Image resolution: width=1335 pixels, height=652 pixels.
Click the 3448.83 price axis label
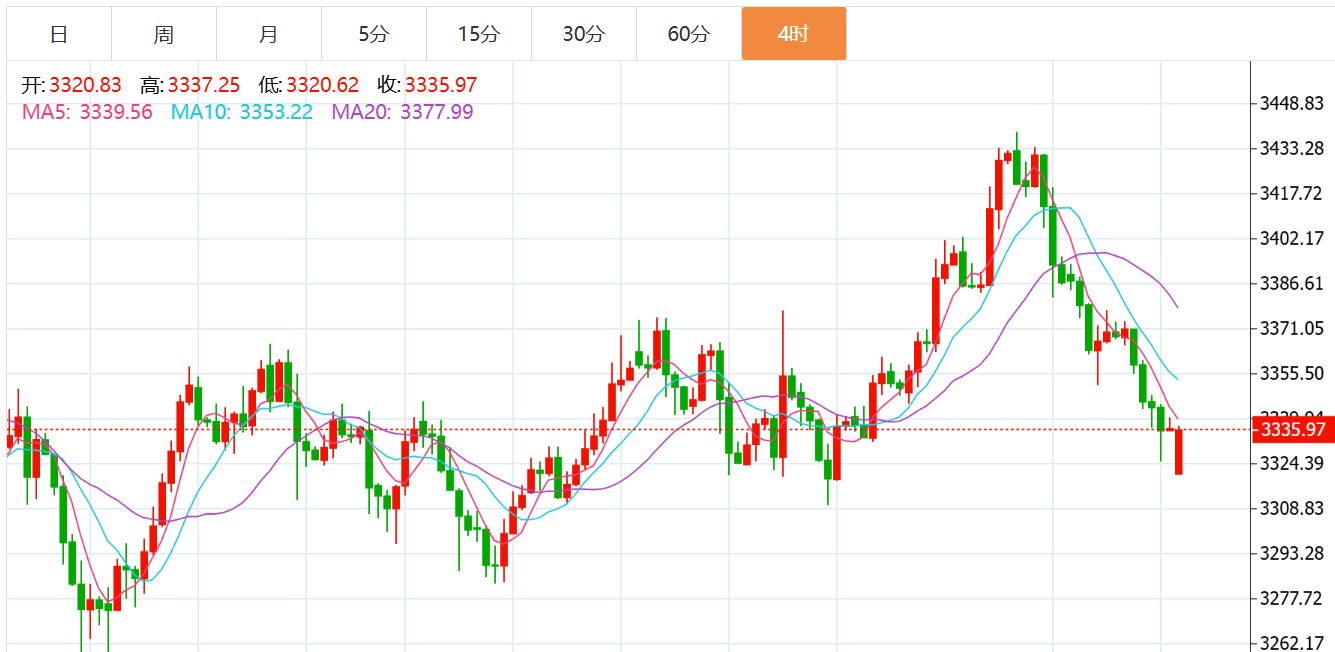[1291, 104]
